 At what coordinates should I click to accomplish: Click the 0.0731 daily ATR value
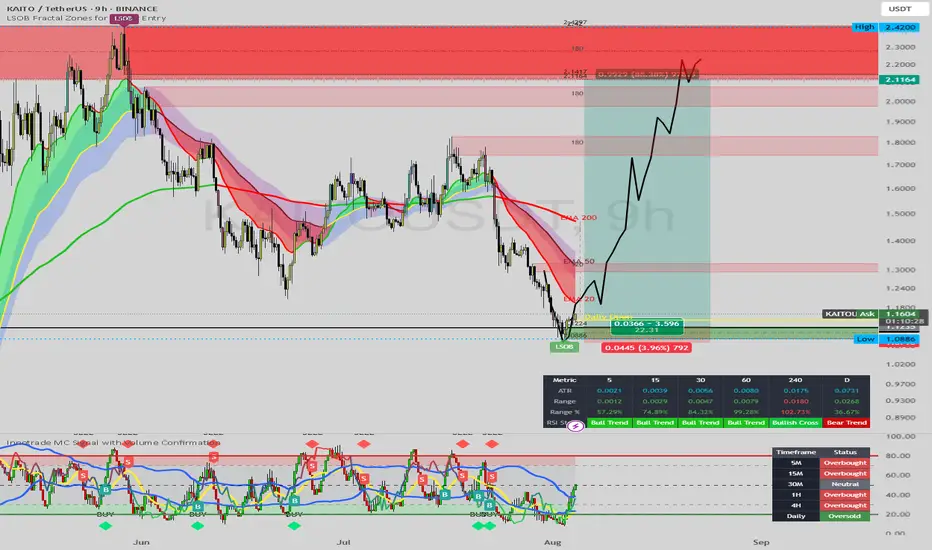tap(846, 391)
